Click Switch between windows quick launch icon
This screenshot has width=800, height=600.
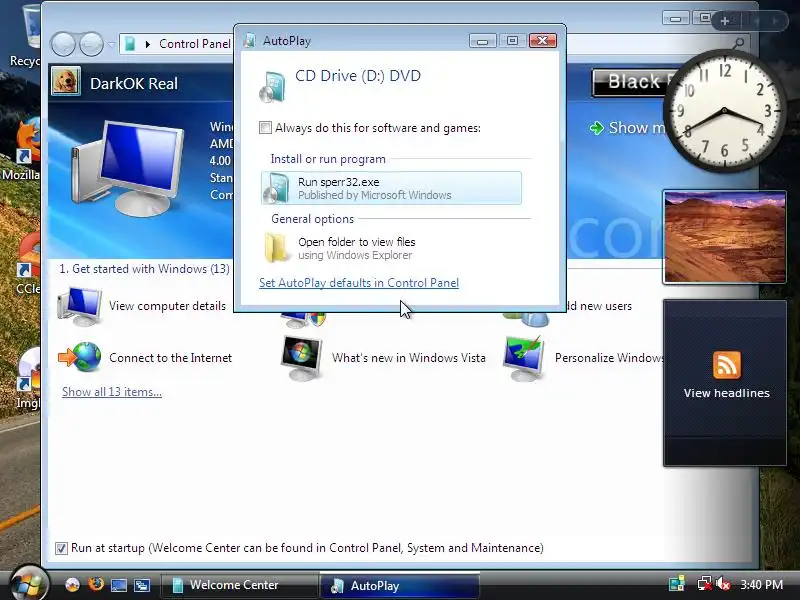[x=141, y=585]
